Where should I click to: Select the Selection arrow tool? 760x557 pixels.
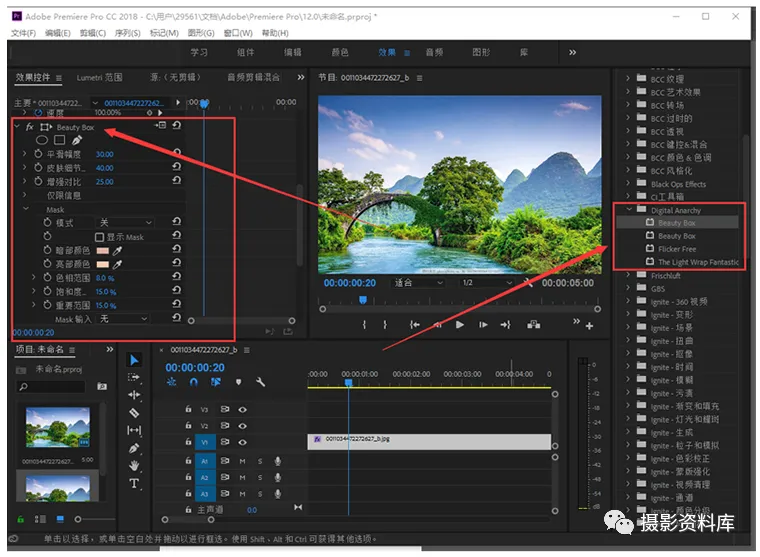click(x=134, y=360)
